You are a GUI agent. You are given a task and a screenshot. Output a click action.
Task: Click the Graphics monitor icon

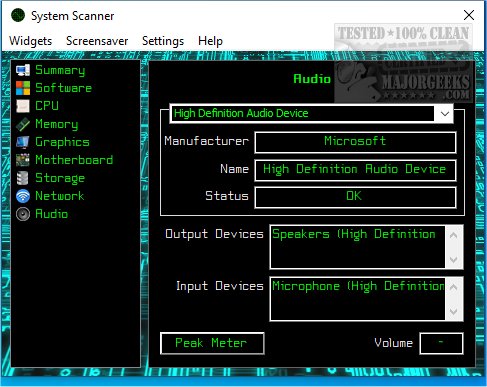23,142
